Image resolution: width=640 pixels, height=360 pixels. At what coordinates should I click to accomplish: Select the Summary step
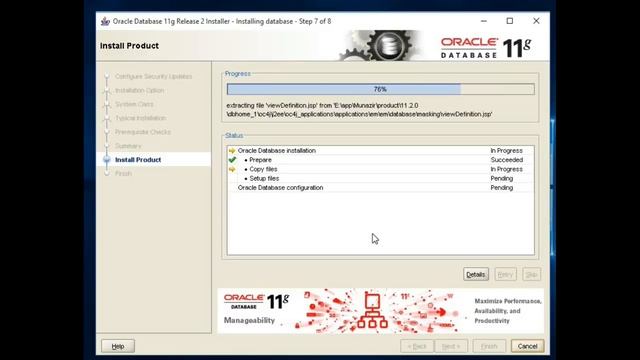point(128,146)
